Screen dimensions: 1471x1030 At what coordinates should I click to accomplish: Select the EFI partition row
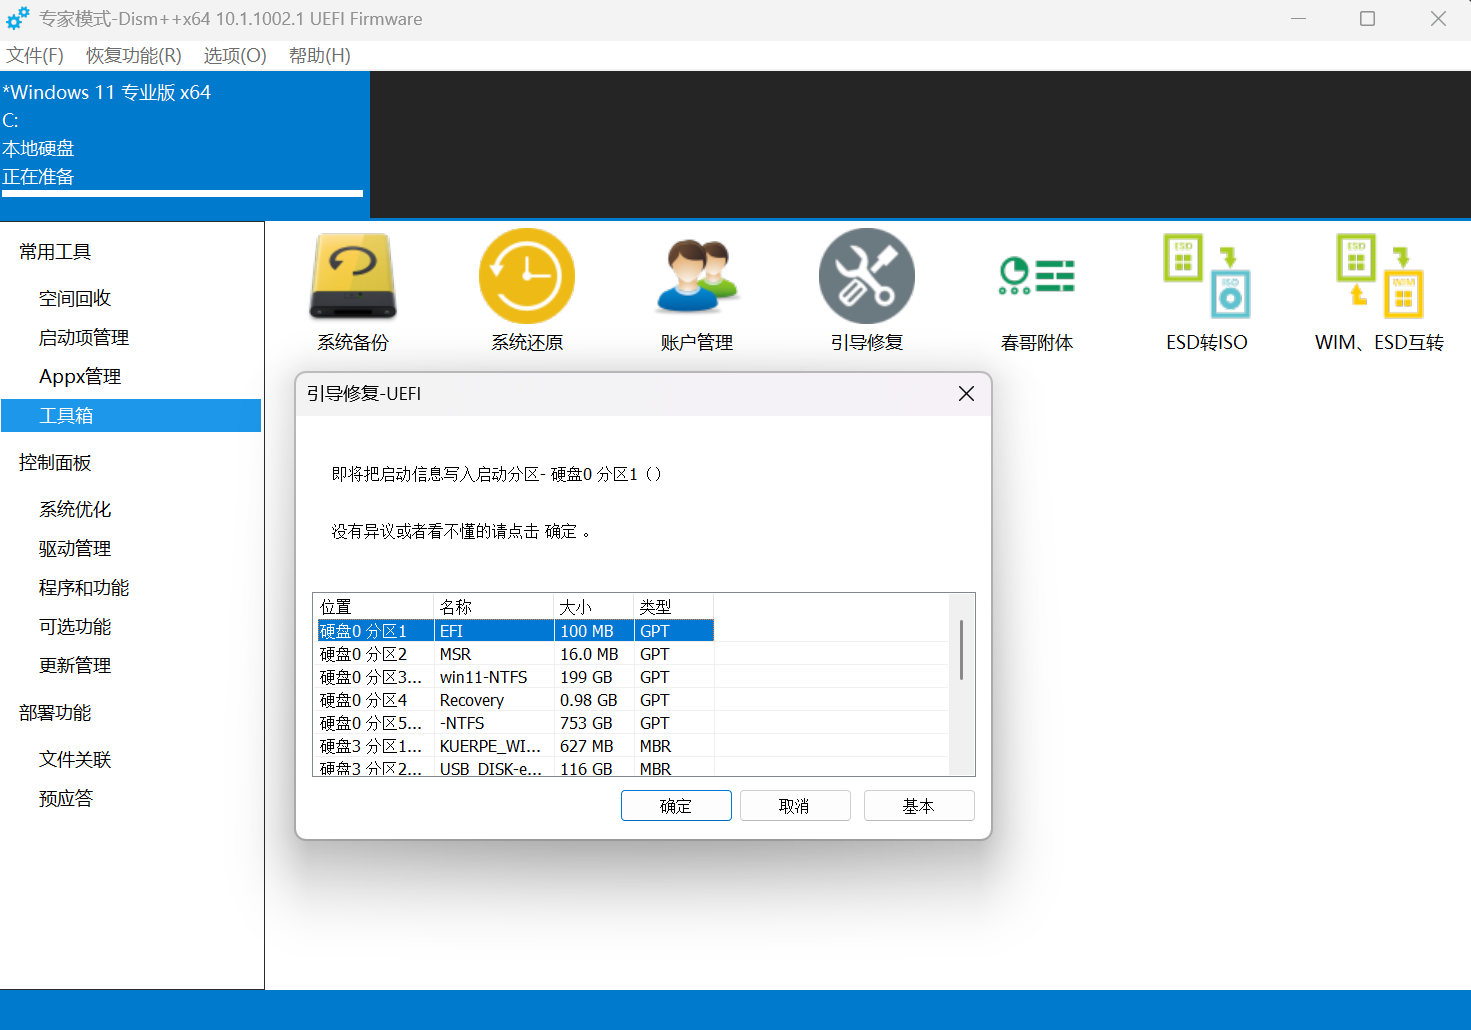click(x=515, y=631)
